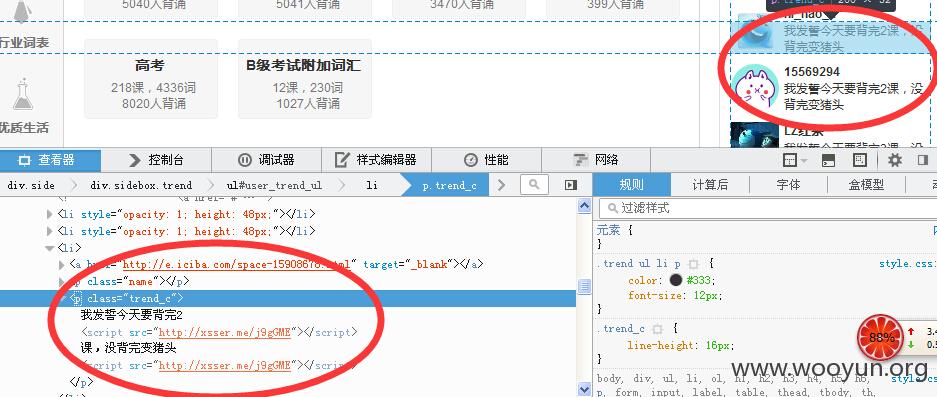
Task: Toggle the sidebar pane icon near breadcrumbs
Action: click(571, 185)
